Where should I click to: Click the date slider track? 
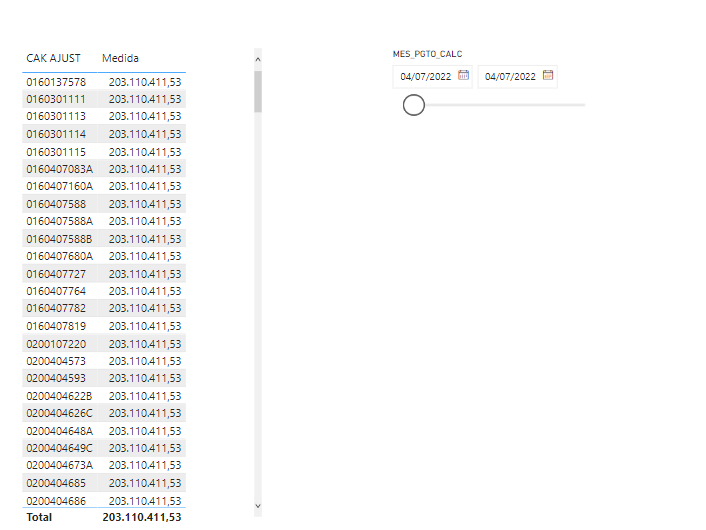[506, 105]
